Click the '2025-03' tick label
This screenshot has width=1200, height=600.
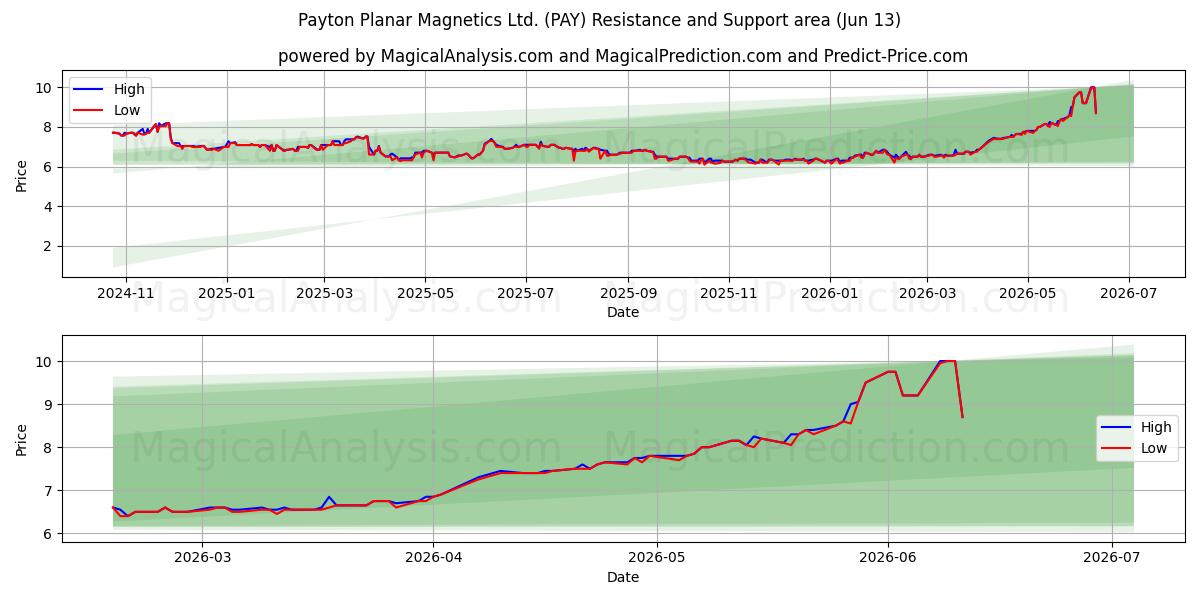[x=324, y=294]
